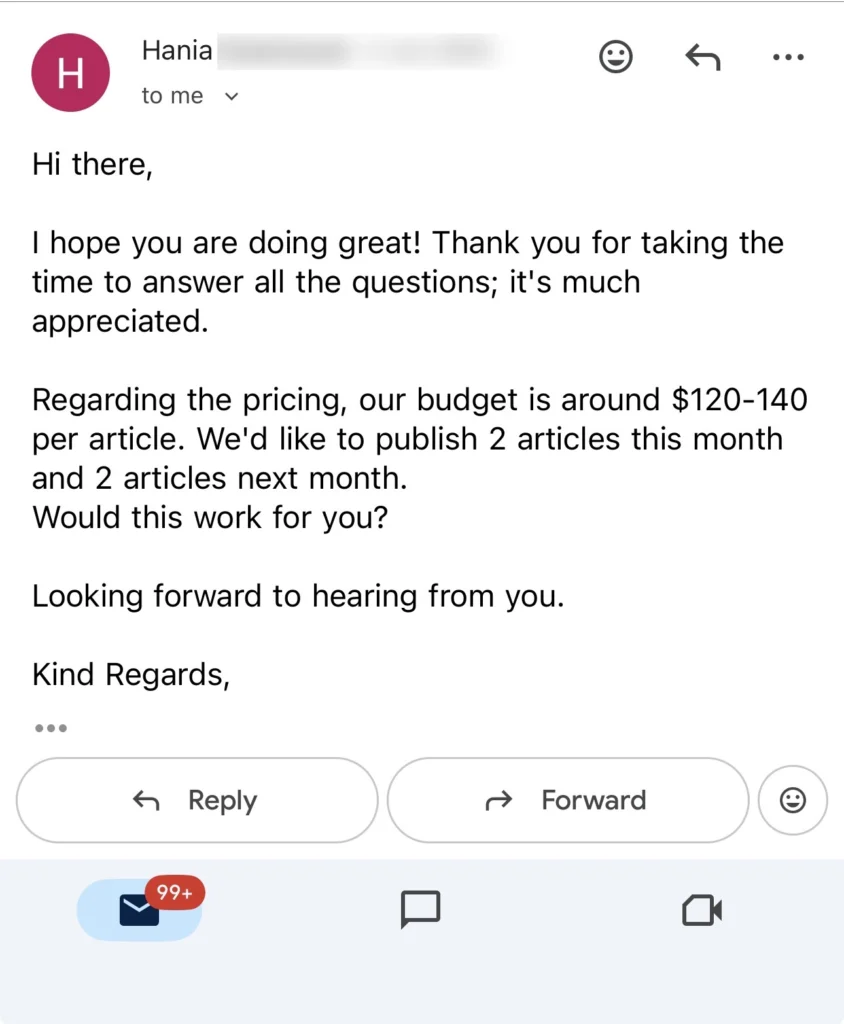This screenshot has width=844, height=1024.
Task: Add emoji reaction from email header
Action: click(x=616, y=58)
